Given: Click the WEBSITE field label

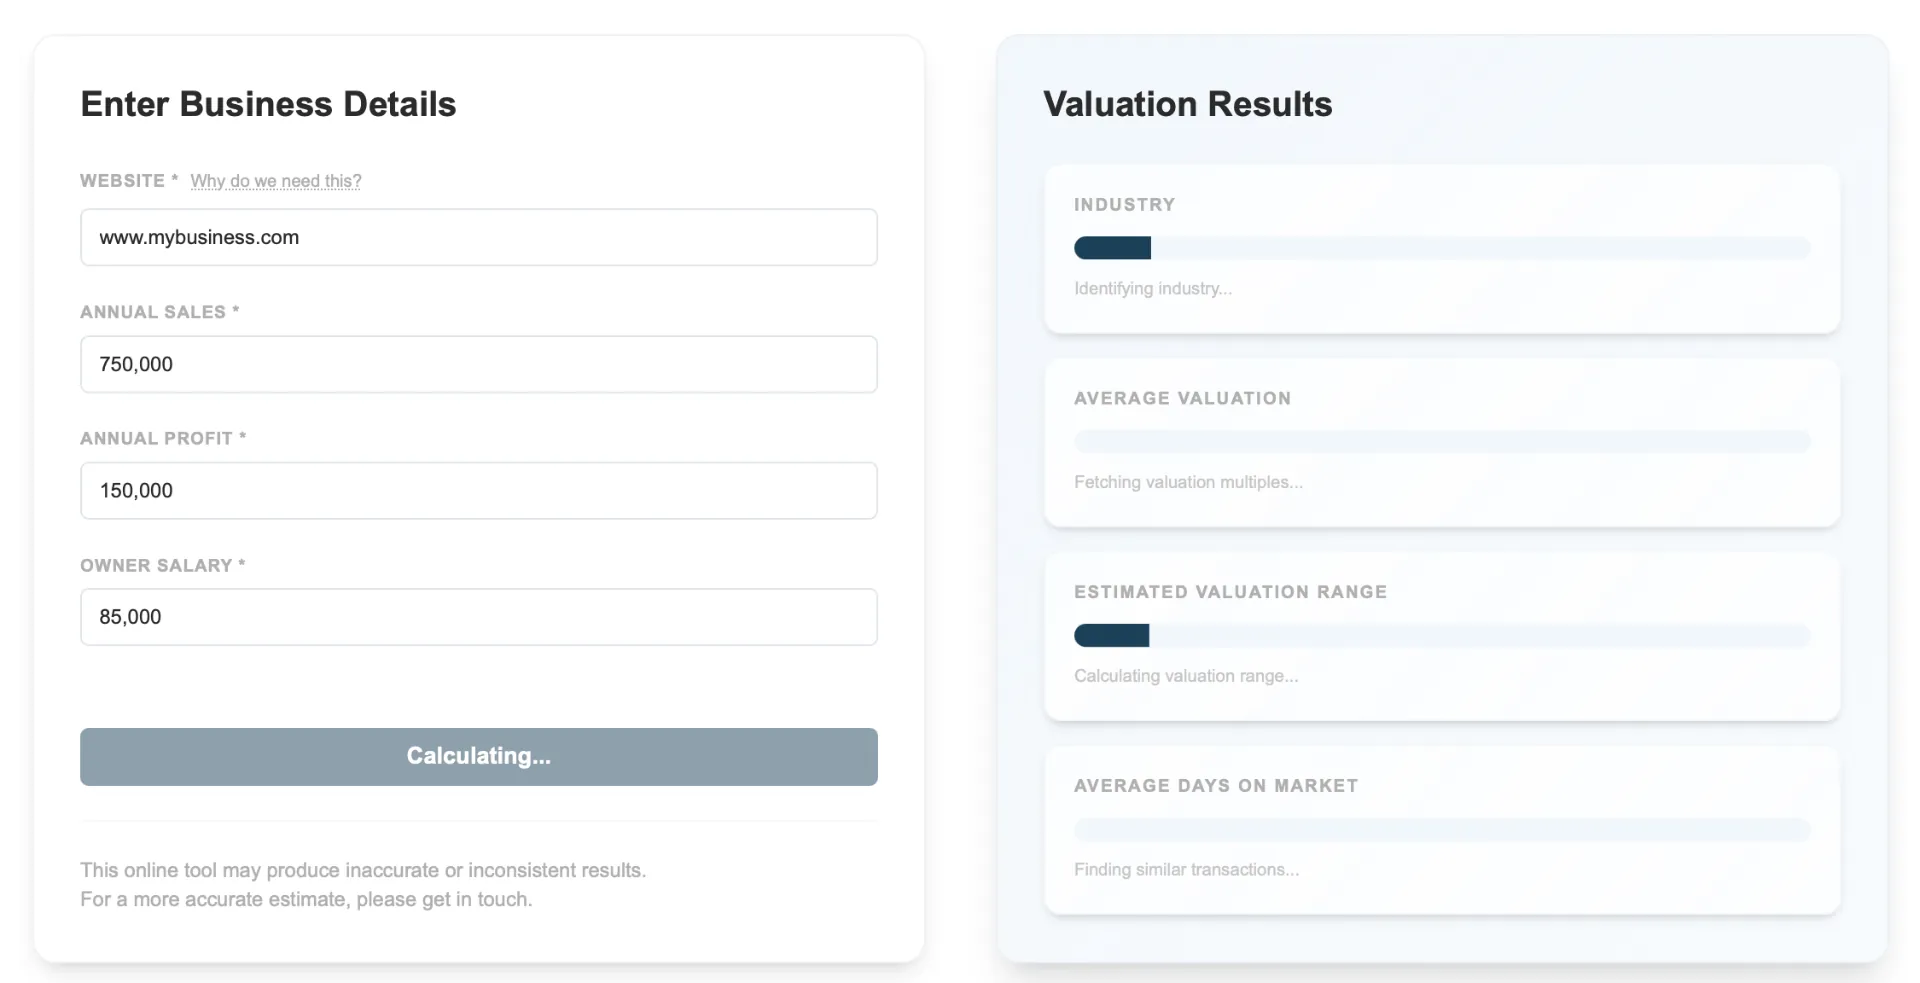Looking at the screenshot, I should 121,181.
